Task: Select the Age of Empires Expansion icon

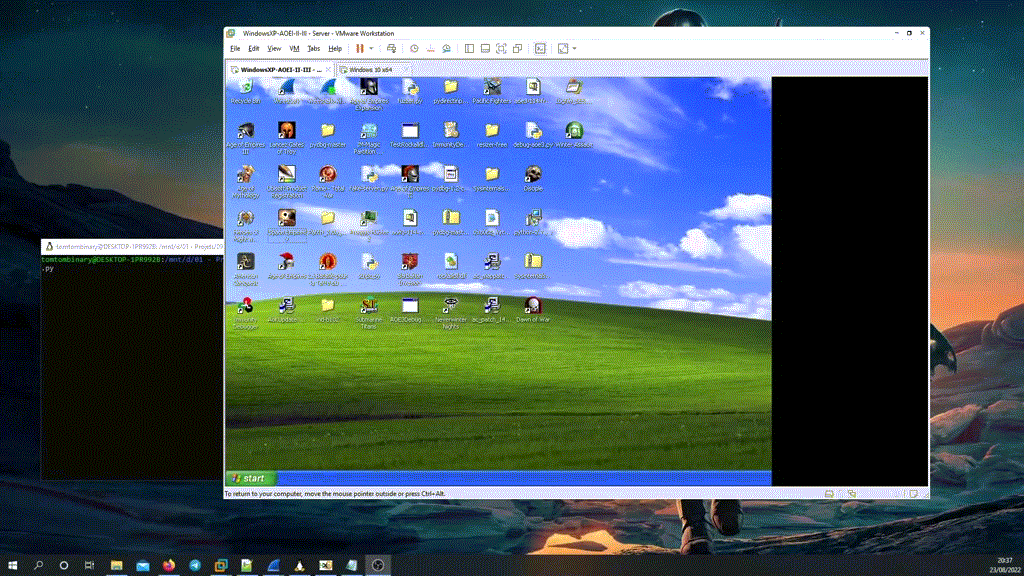Action: pos(369,95)
